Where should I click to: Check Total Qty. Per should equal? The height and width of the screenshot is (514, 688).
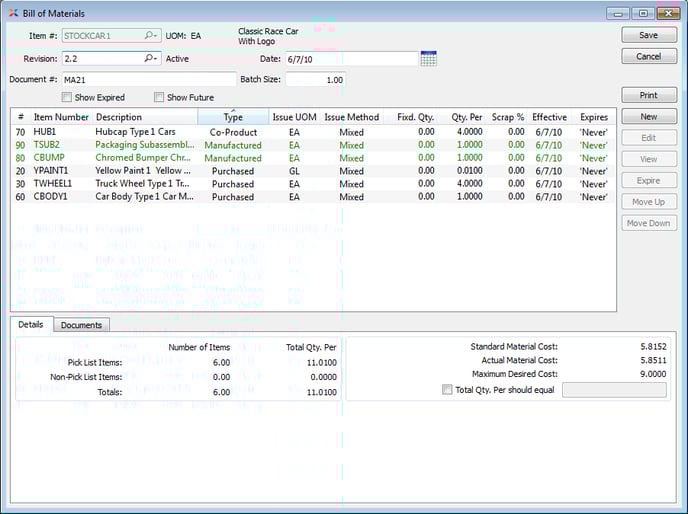click(x=447, y=390)
